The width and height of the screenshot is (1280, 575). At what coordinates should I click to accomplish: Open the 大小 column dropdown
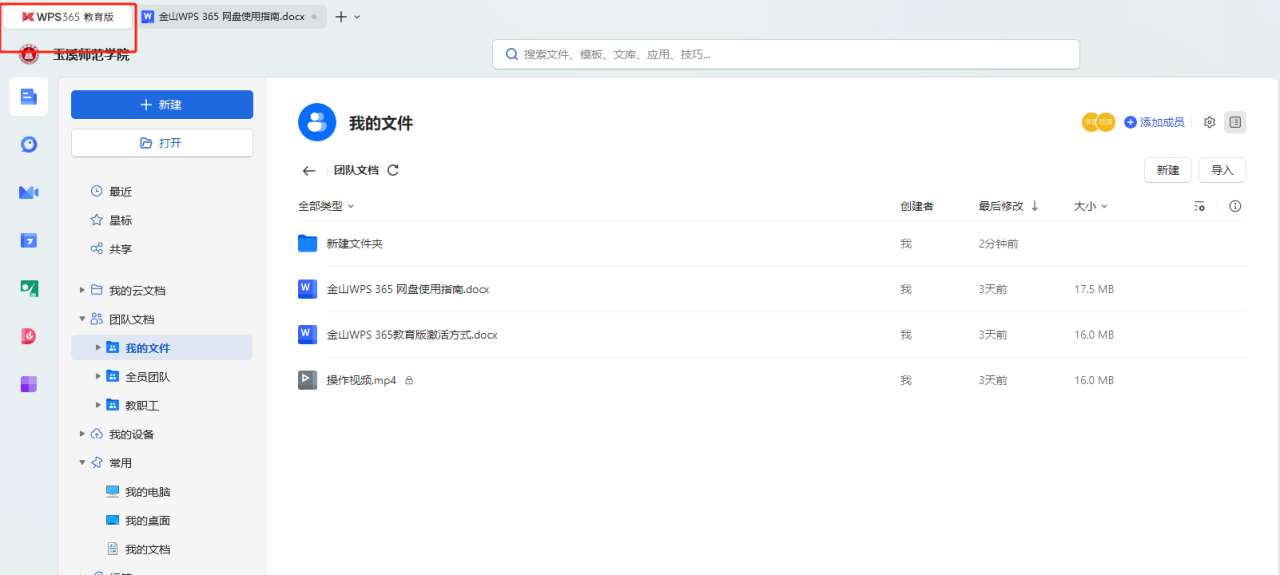pos(1090,206)
